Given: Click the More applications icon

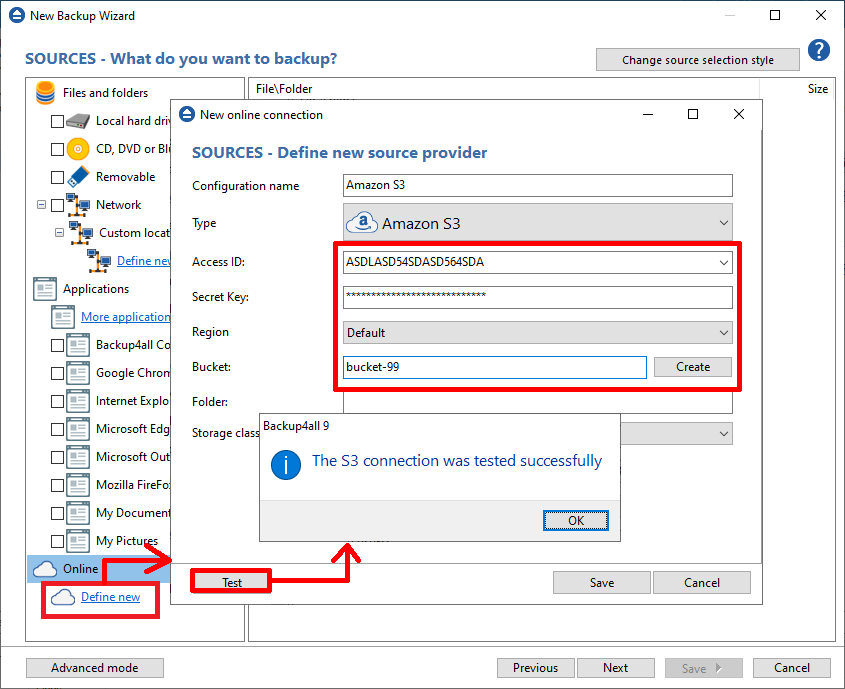Looking at the screenshot, I should 63,317.
